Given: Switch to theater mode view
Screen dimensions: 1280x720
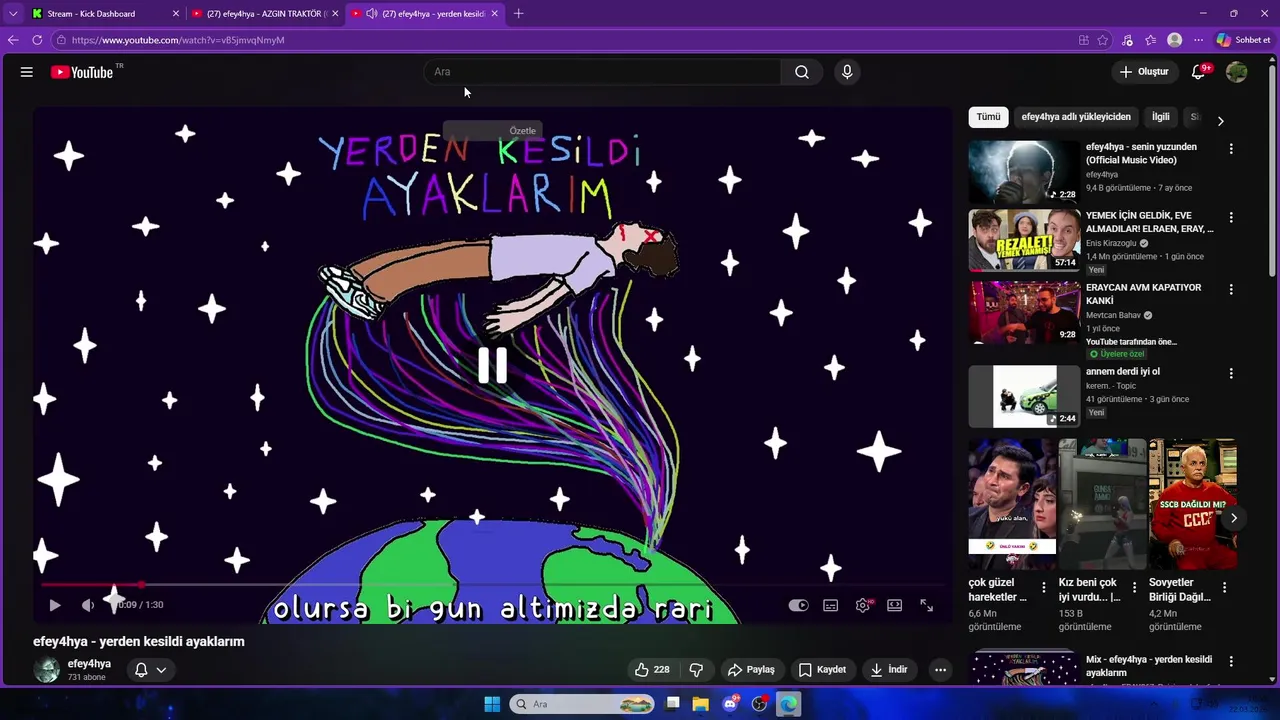Looking at the screenshot, I should coord(895,605).
